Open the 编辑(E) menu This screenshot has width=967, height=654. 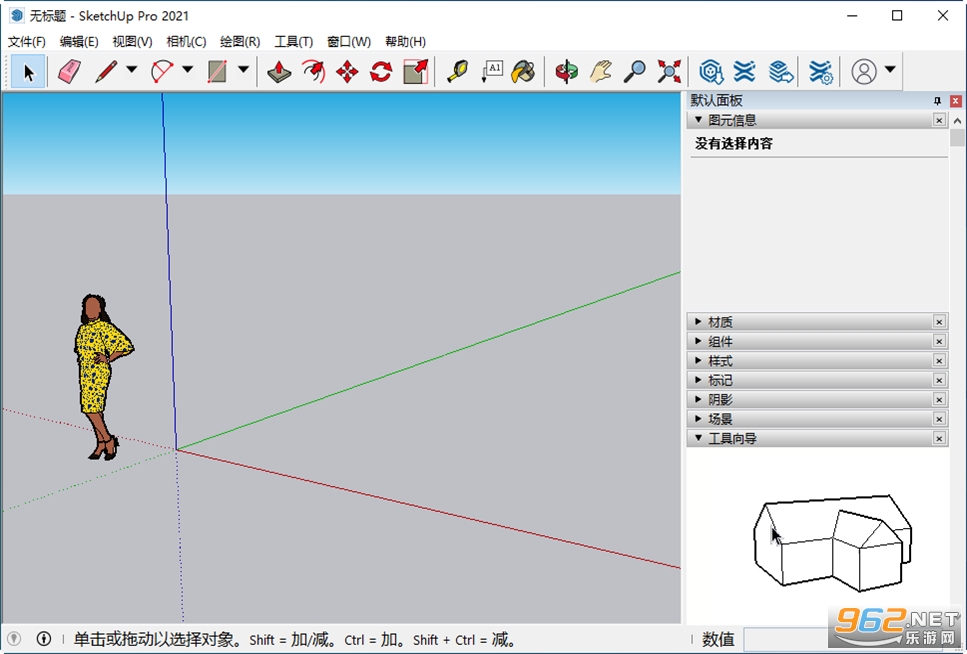(x=79, y=41)
